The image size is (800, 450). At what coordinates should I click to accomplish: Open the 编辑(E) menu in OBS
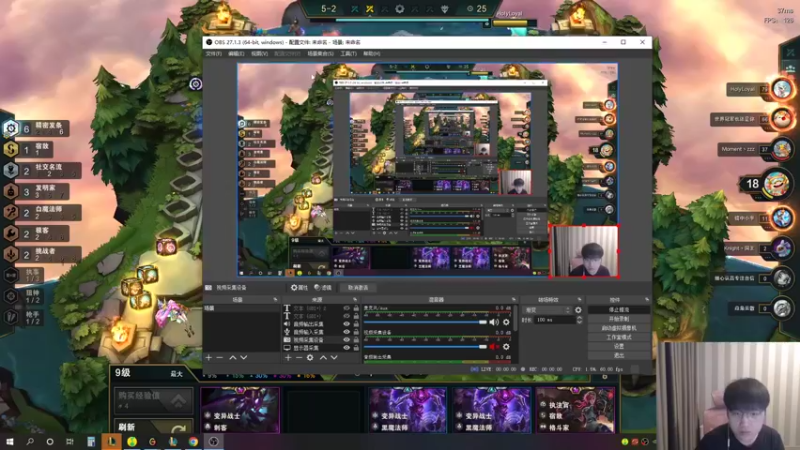pyautogui.click(x=236, y=54)
